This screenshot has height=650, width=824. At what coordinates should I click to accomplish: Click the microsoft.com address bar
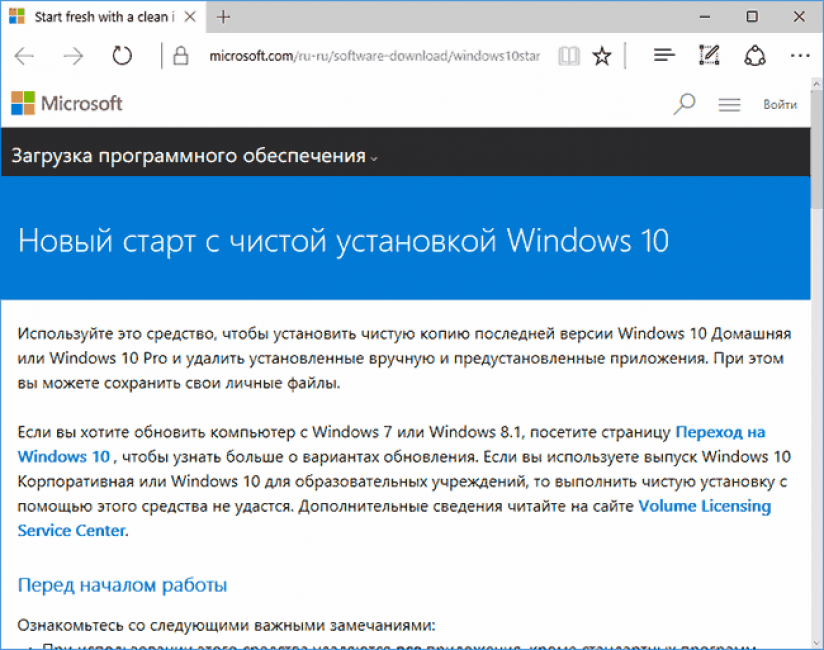click(x=374, y=56)
